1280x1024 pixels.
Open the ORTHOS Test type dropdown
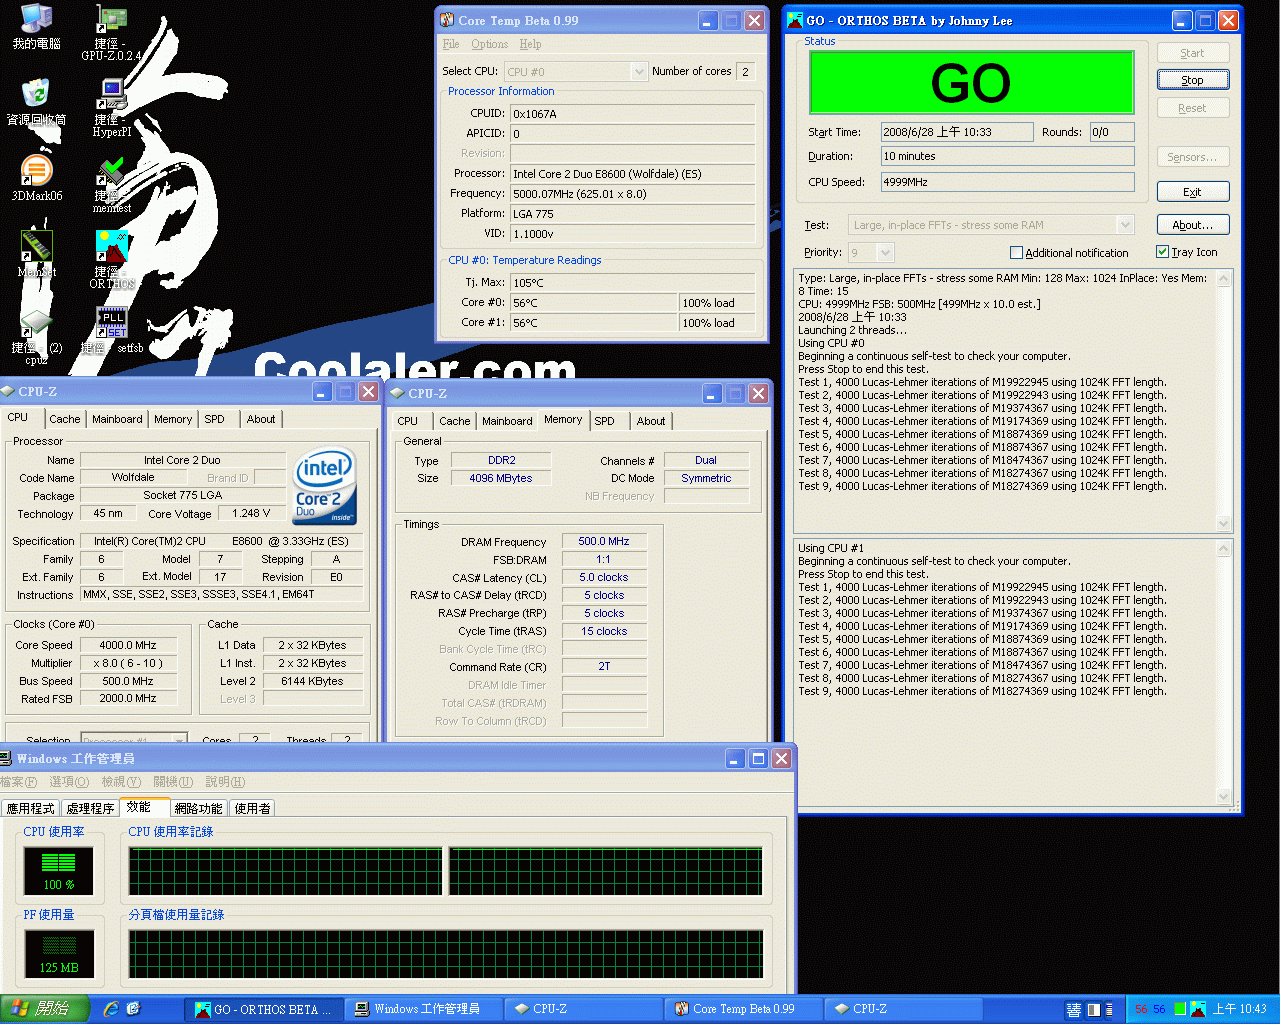[x=1125, y=224]
